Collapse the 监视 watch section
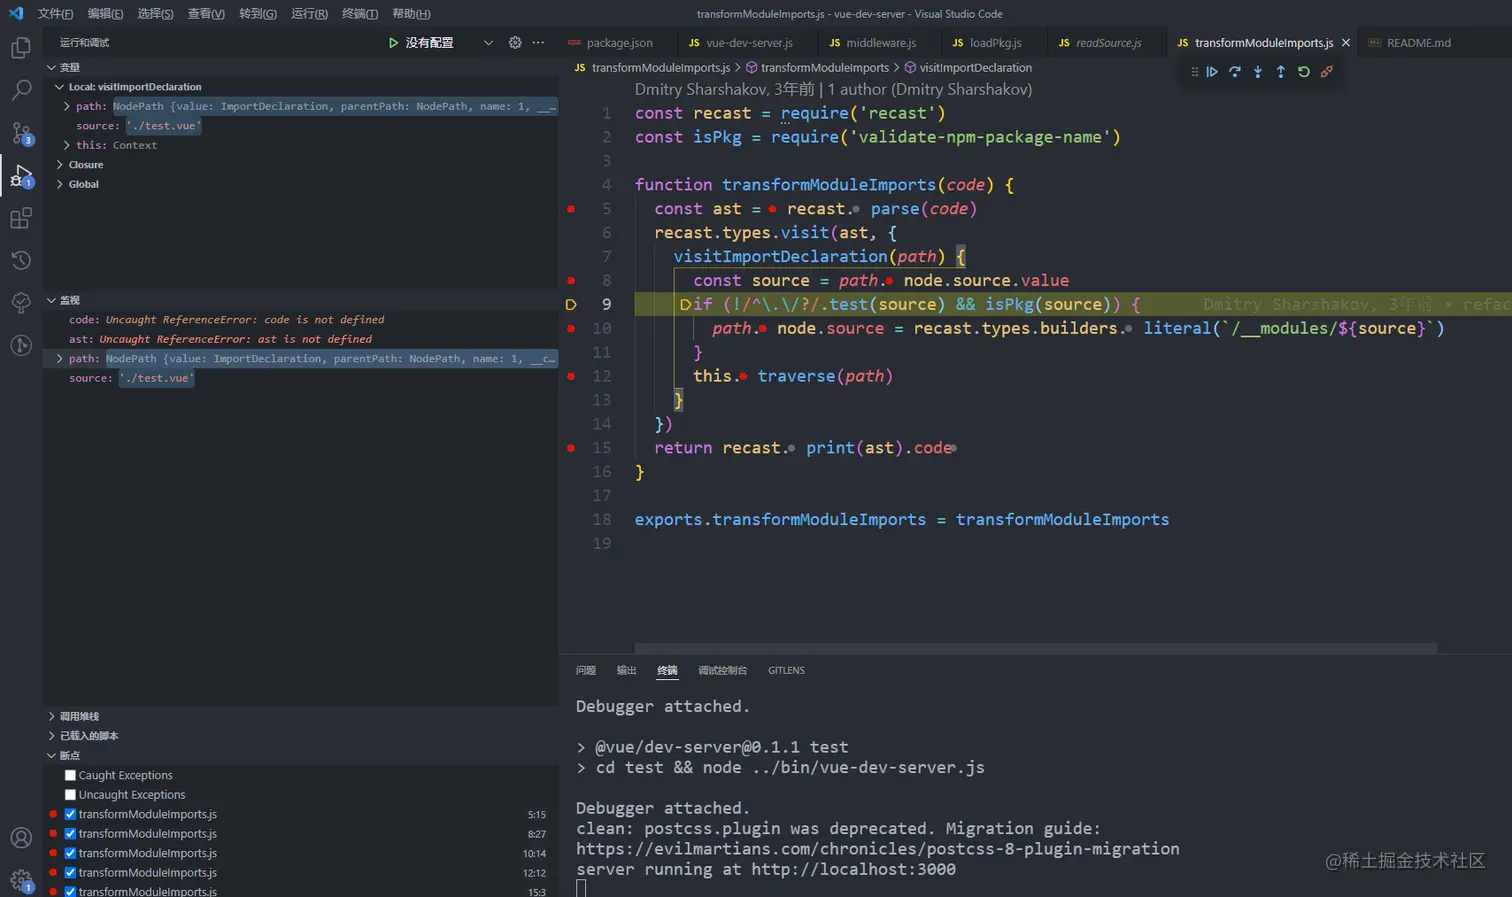The image size is (1512, 897). (51, 300)
